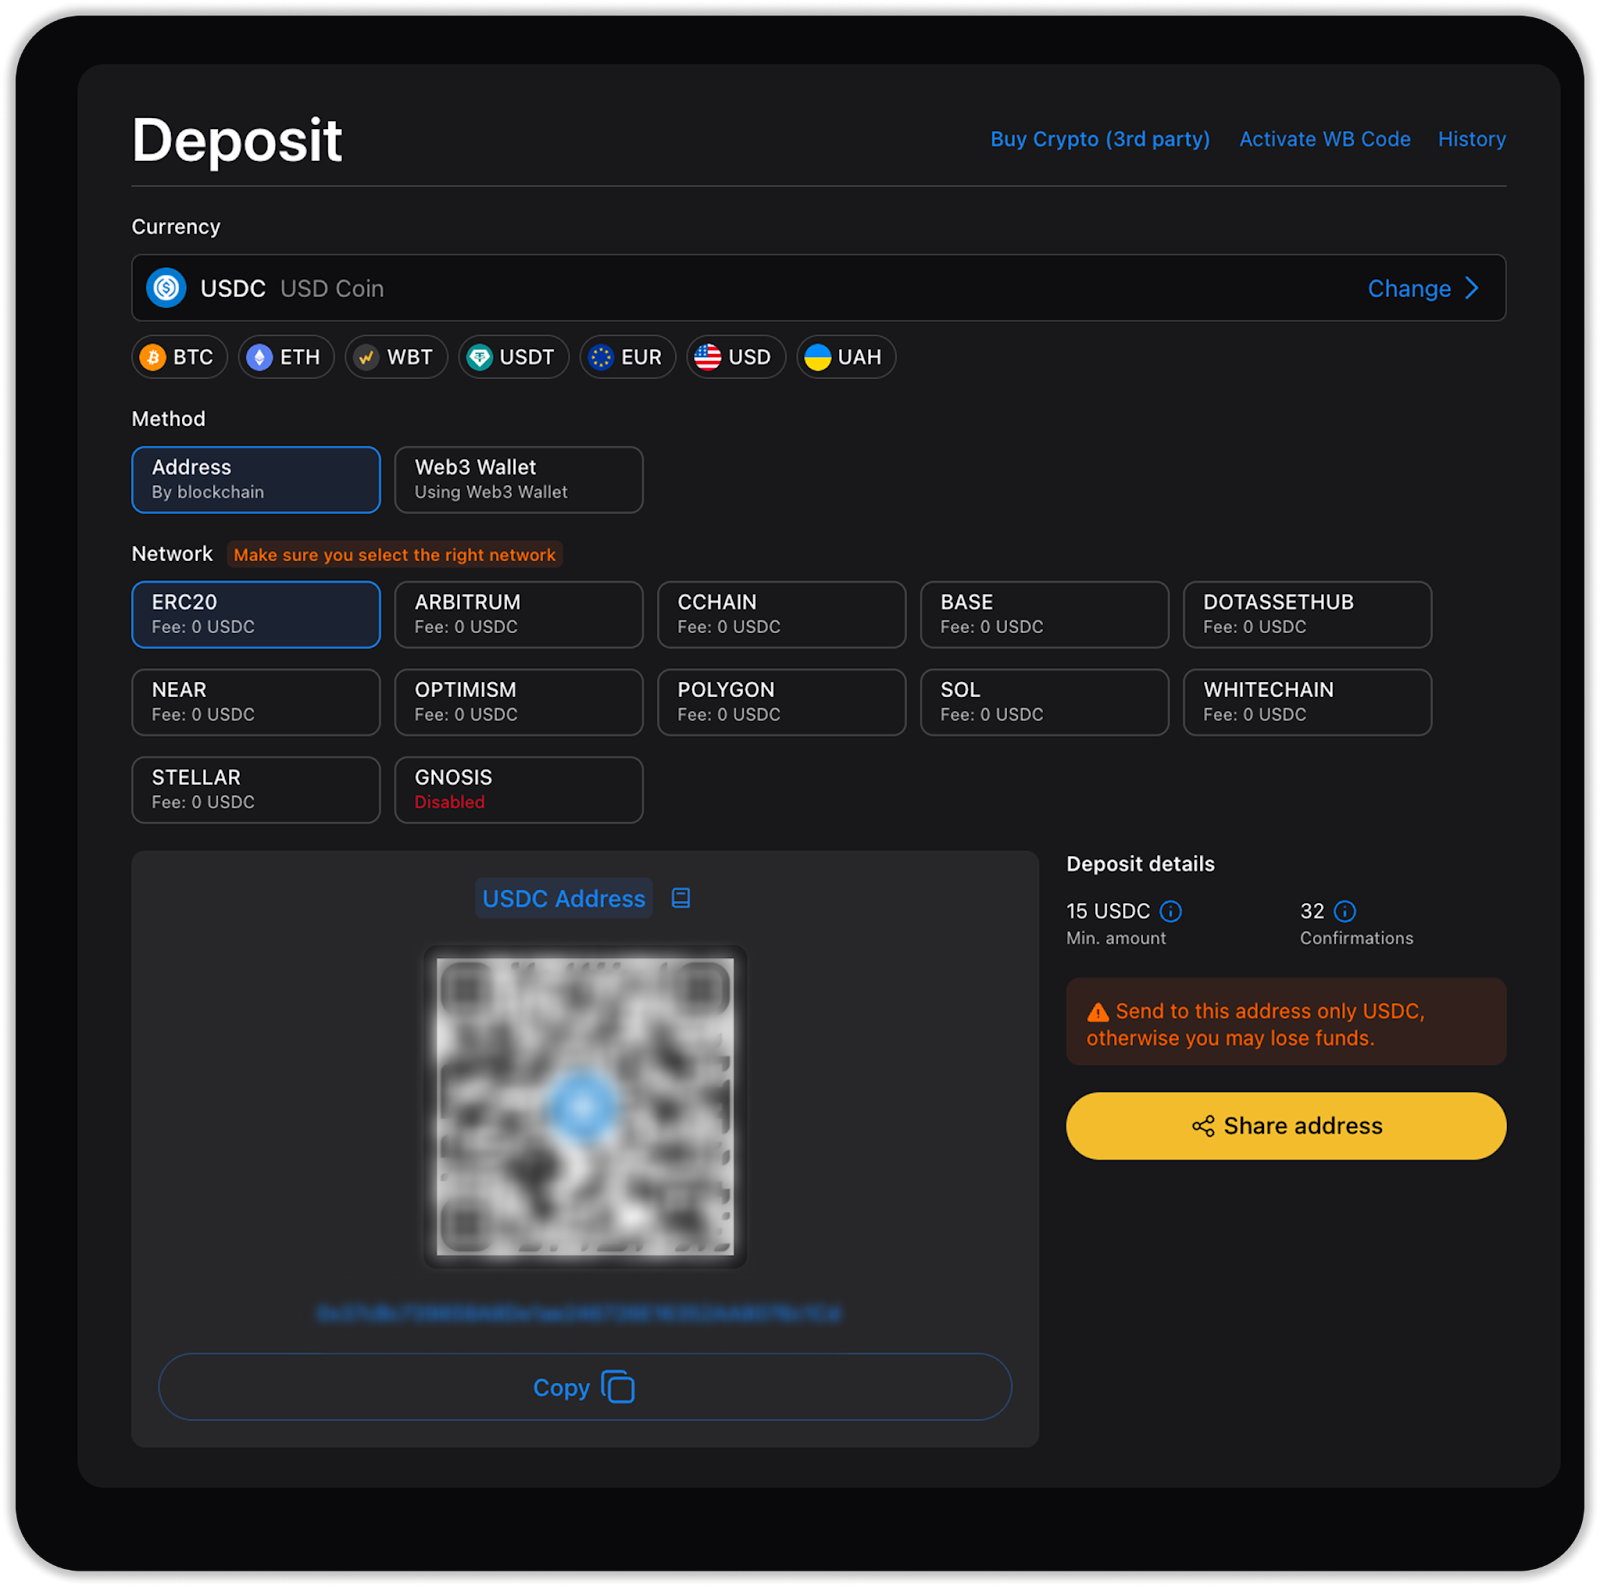Switch network to ARBITRUM

pyautogui.click(x=518, y=614)
